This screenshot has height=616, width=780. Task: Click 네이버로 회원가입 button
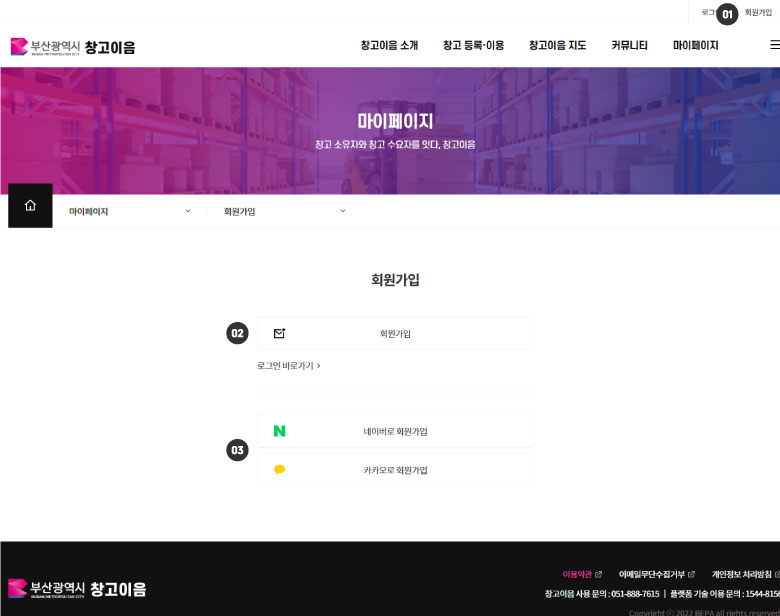395,431
